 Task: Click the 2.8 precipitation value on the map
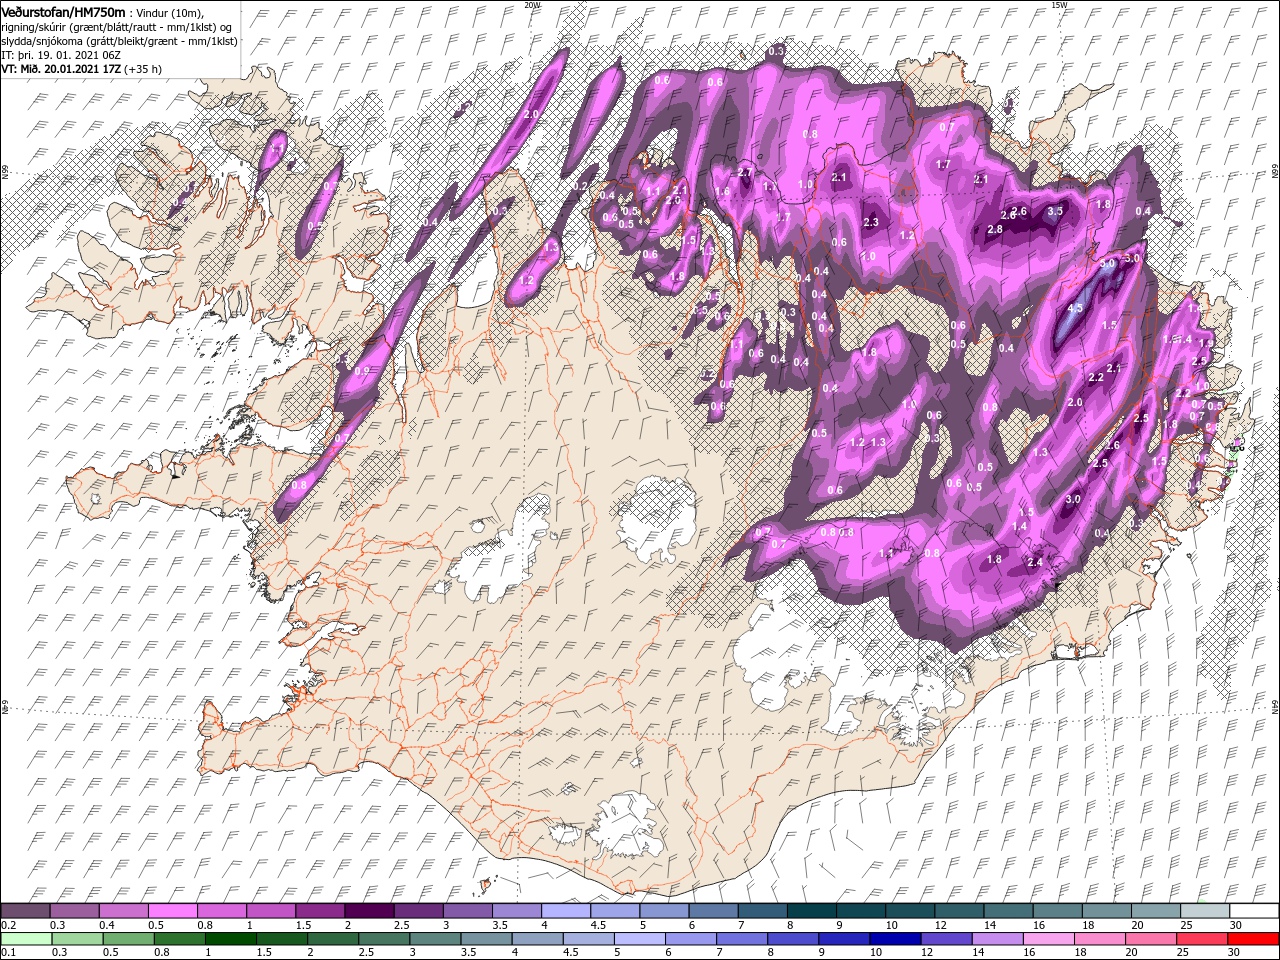click(x=995, y=229)
